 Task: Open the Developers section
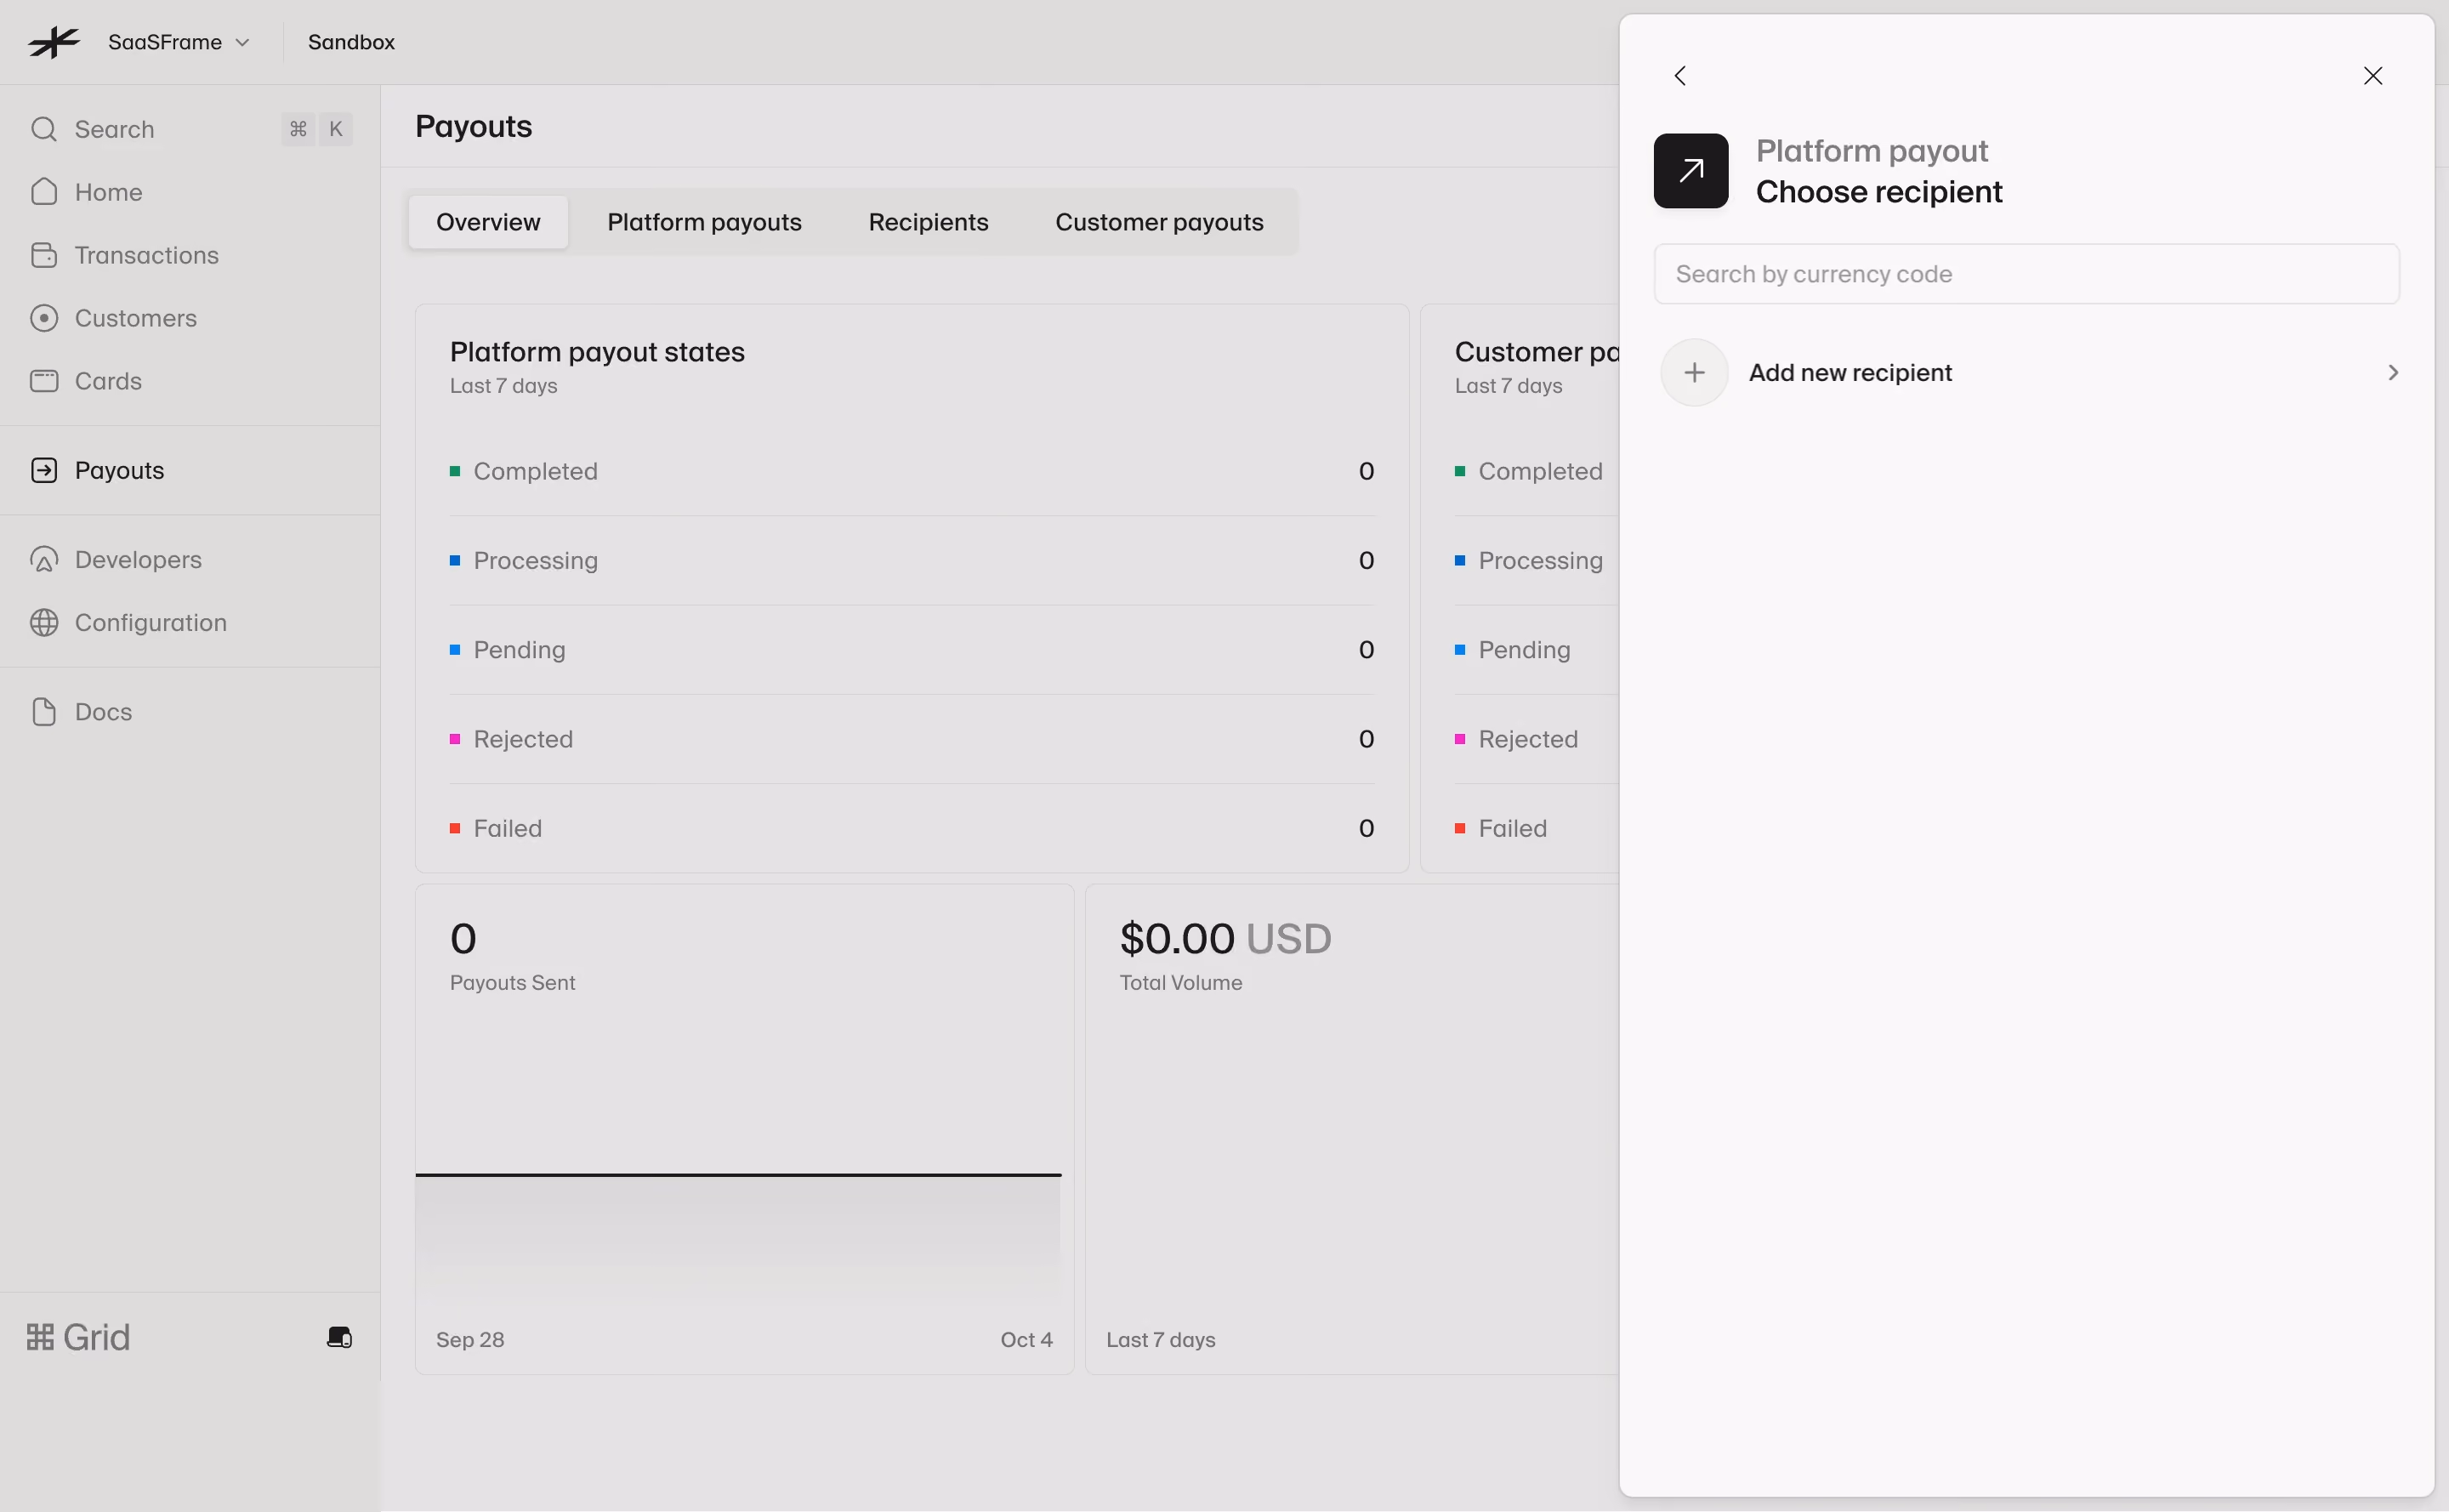coord(138,560)
